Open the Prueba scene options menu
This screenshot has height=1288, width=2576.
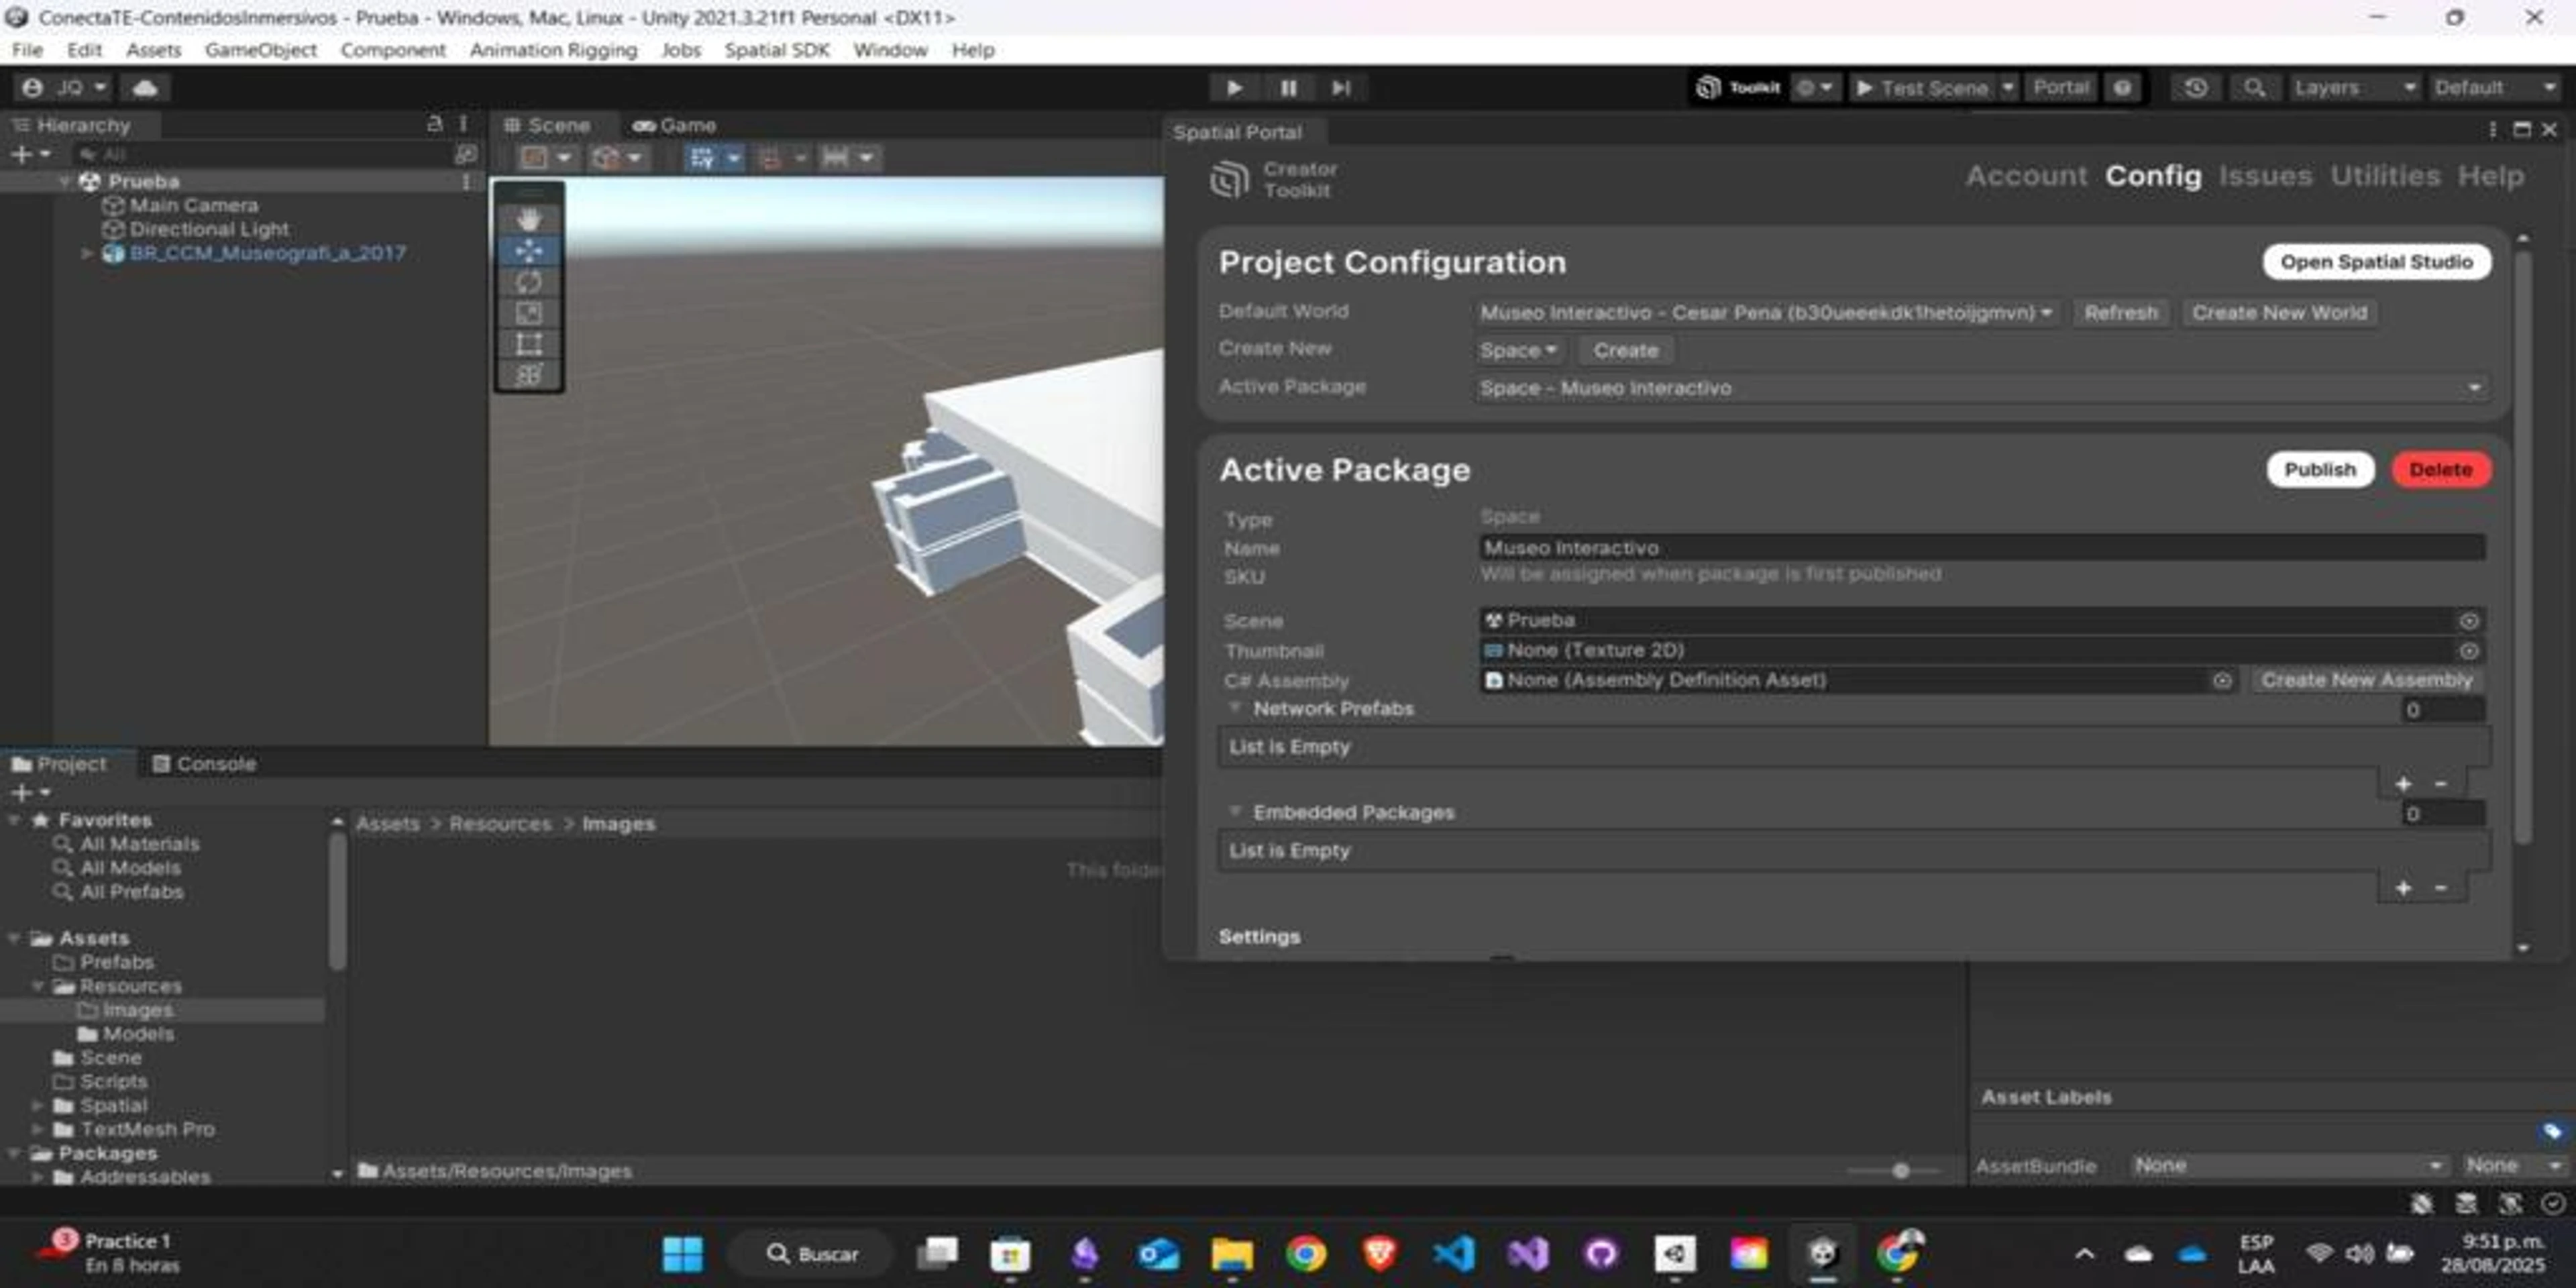pyautogui.click(x=465, y=182)
